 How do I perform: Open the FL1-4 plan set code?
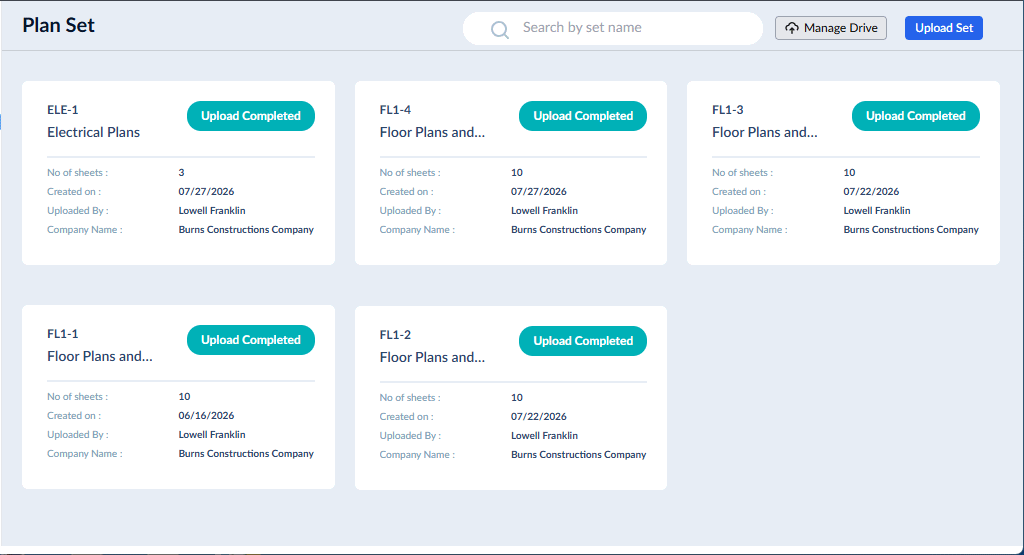click(x=395, y=110)
